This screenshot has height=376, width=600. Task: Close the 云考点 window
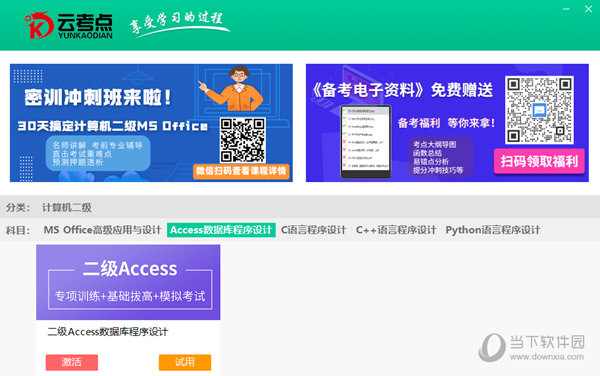[x=588, y=9]
